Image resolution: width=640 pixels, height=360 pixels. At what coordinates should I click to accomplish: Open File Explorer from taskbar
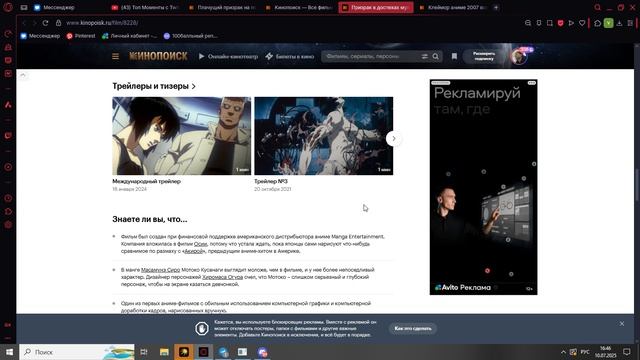[164, 352]
